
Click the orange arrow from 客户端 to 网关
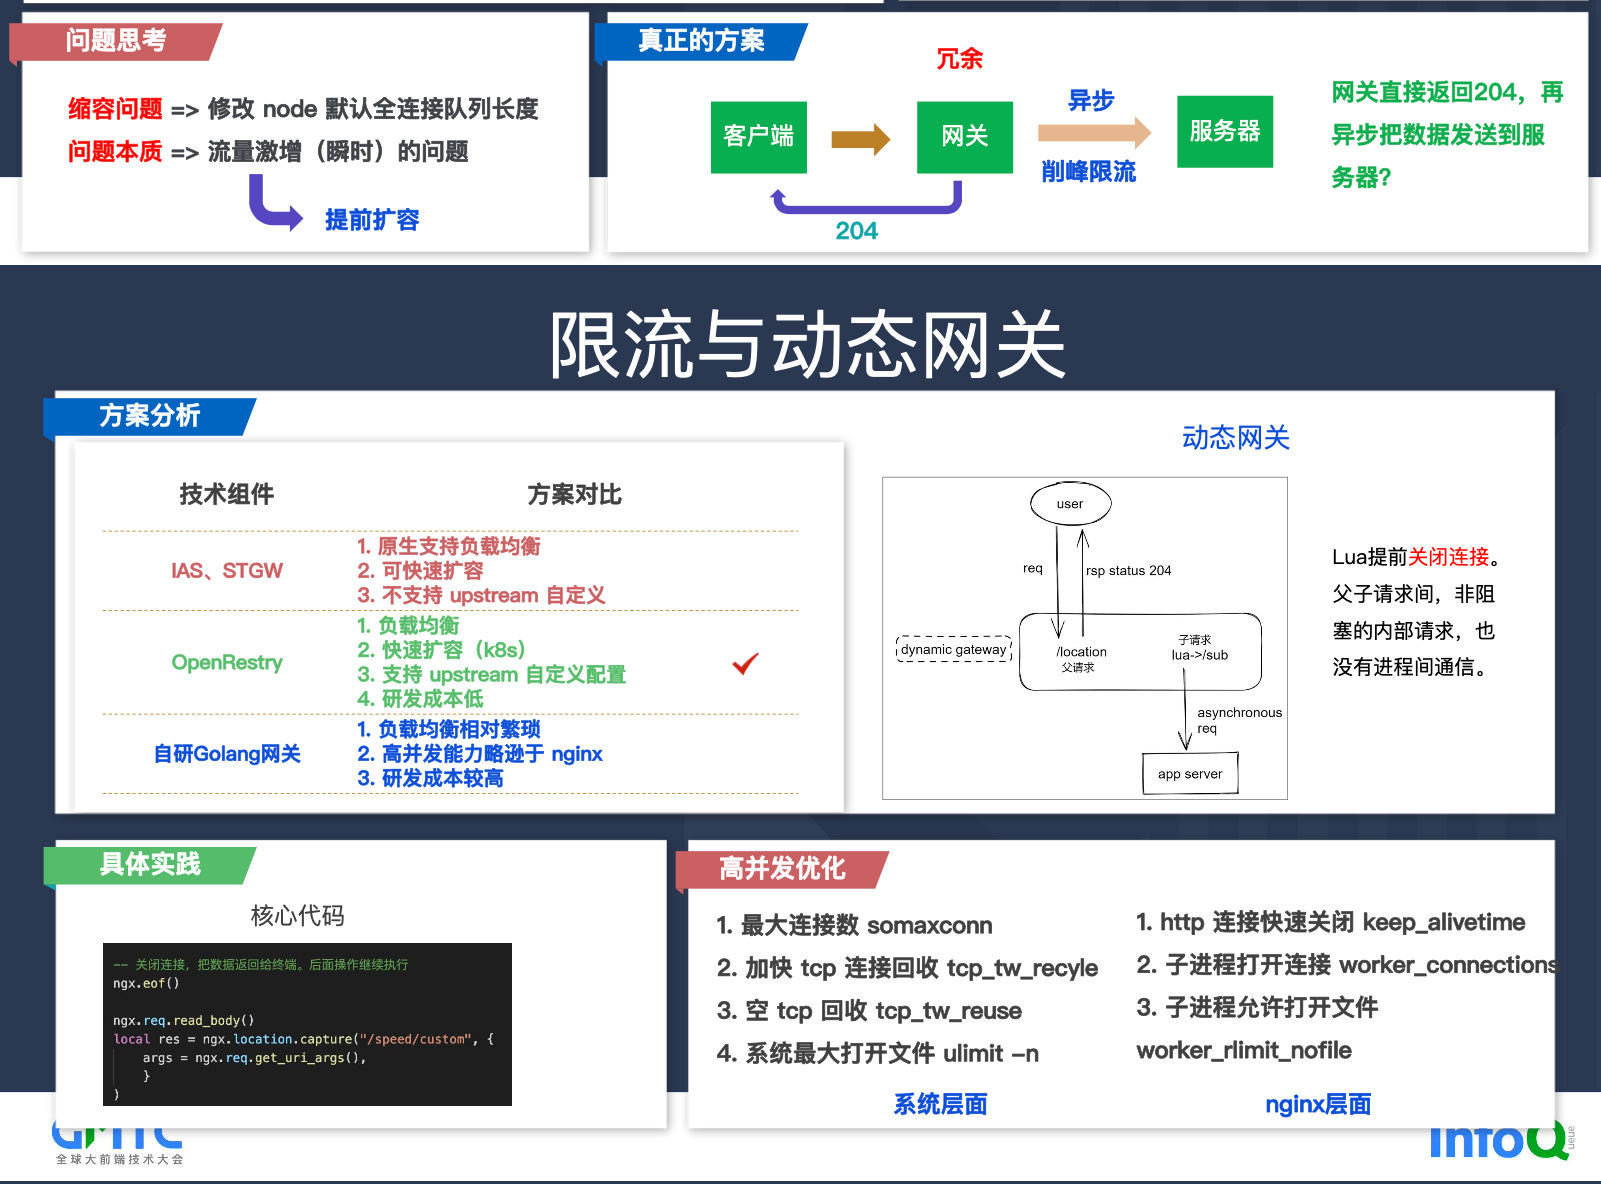(860, 139)
